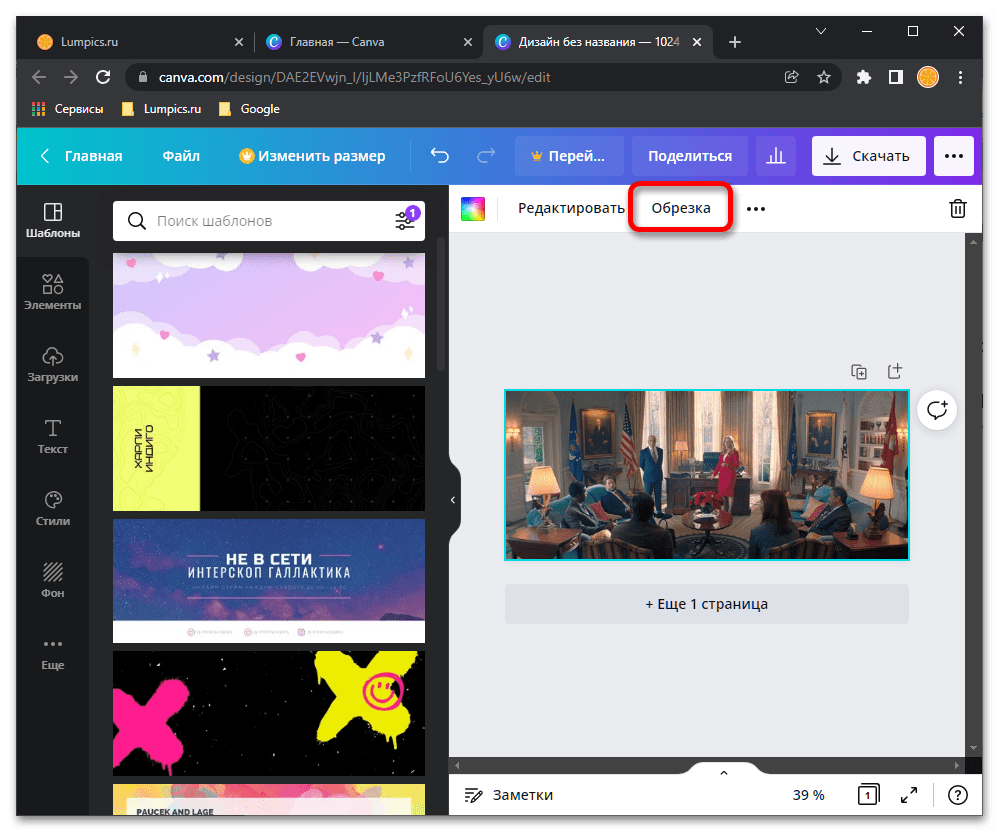Expand the pages drawer chevron
Image resolution: width=999 pixels, height=832 pixels.
click(x=724, y=773)
